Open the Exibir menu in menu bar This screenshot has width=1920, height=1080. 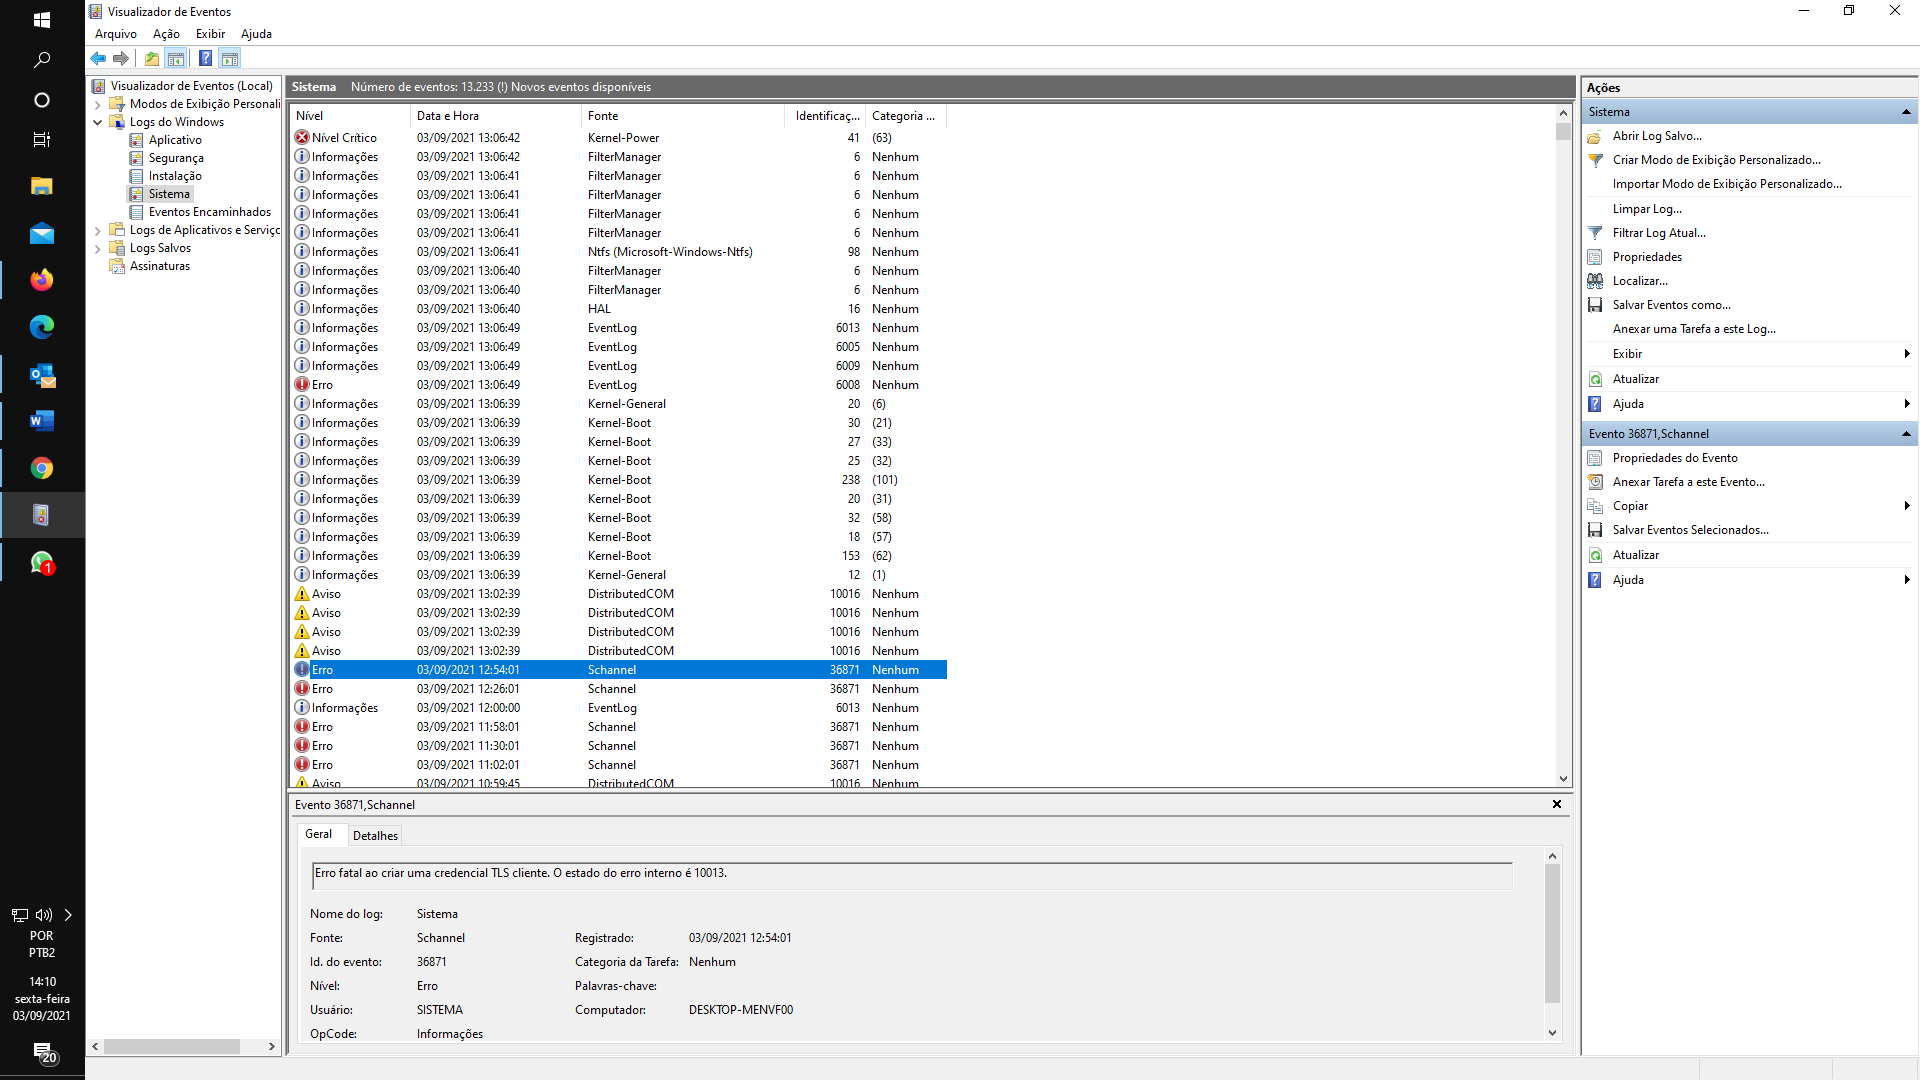pyautogui.click(x=210, y=34)
